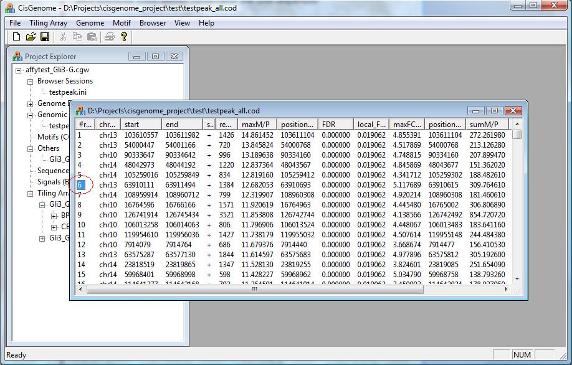Open the Tiling Array menu
The image size is (572, 365).
pyautogui.click(x=48, y=23)
